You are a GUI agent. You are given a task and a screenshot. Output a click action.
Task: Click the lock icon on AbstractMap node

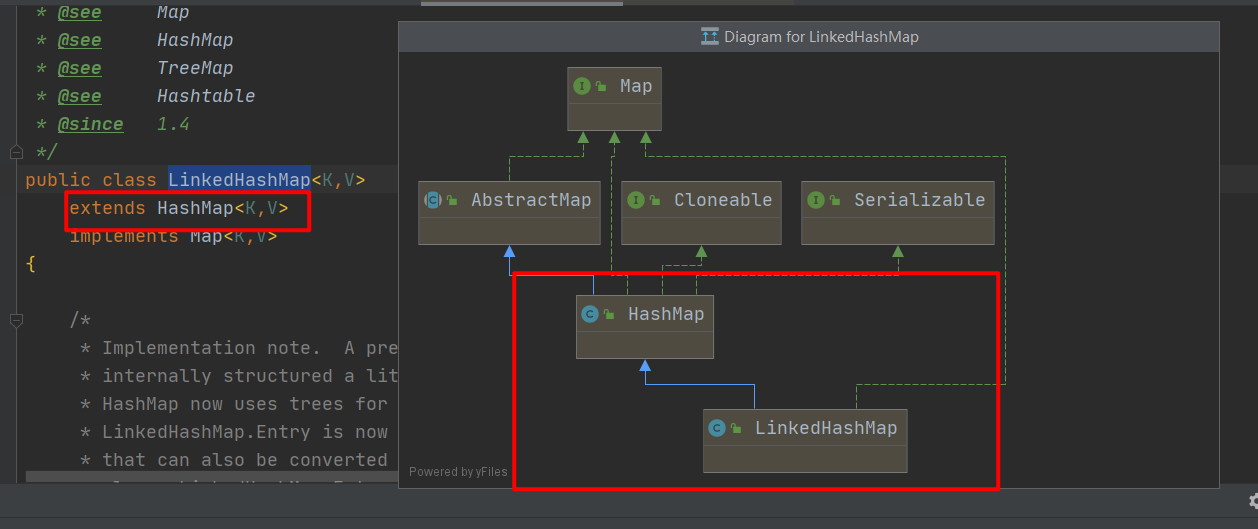pos(453,201)
